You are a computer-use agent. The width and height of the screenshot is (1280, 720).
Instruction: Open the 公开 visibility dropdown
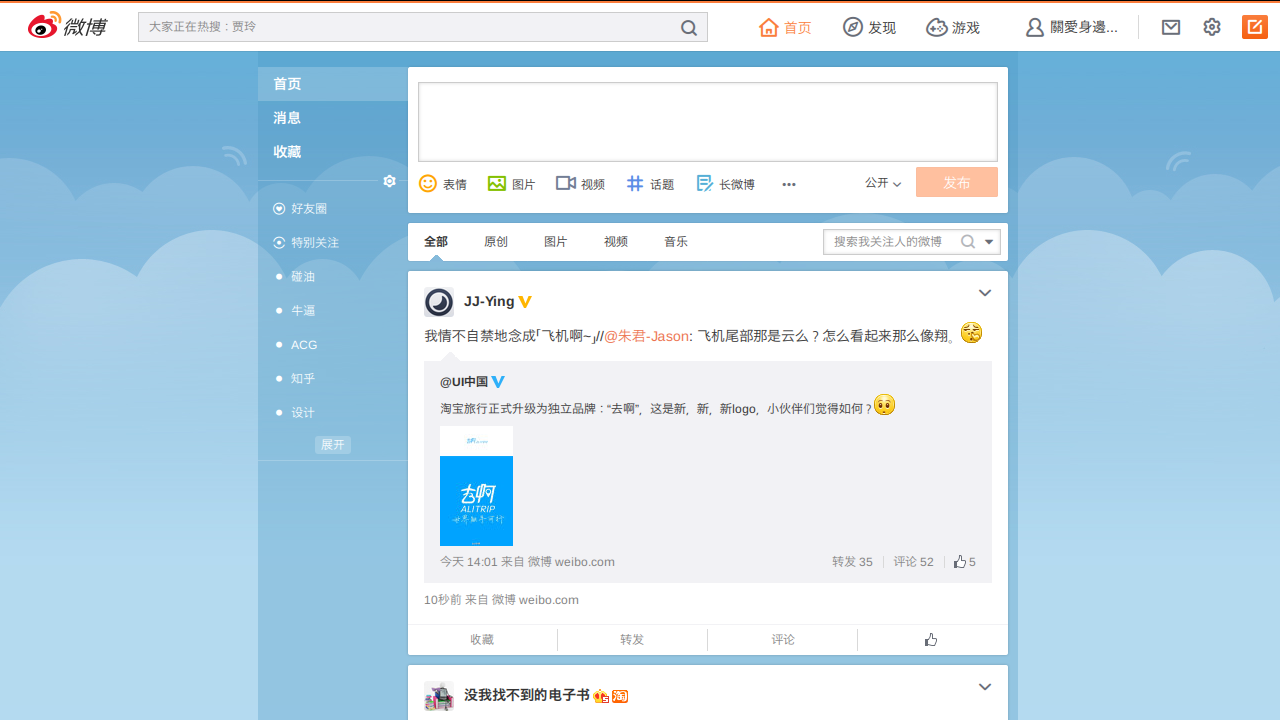(881, 183)
